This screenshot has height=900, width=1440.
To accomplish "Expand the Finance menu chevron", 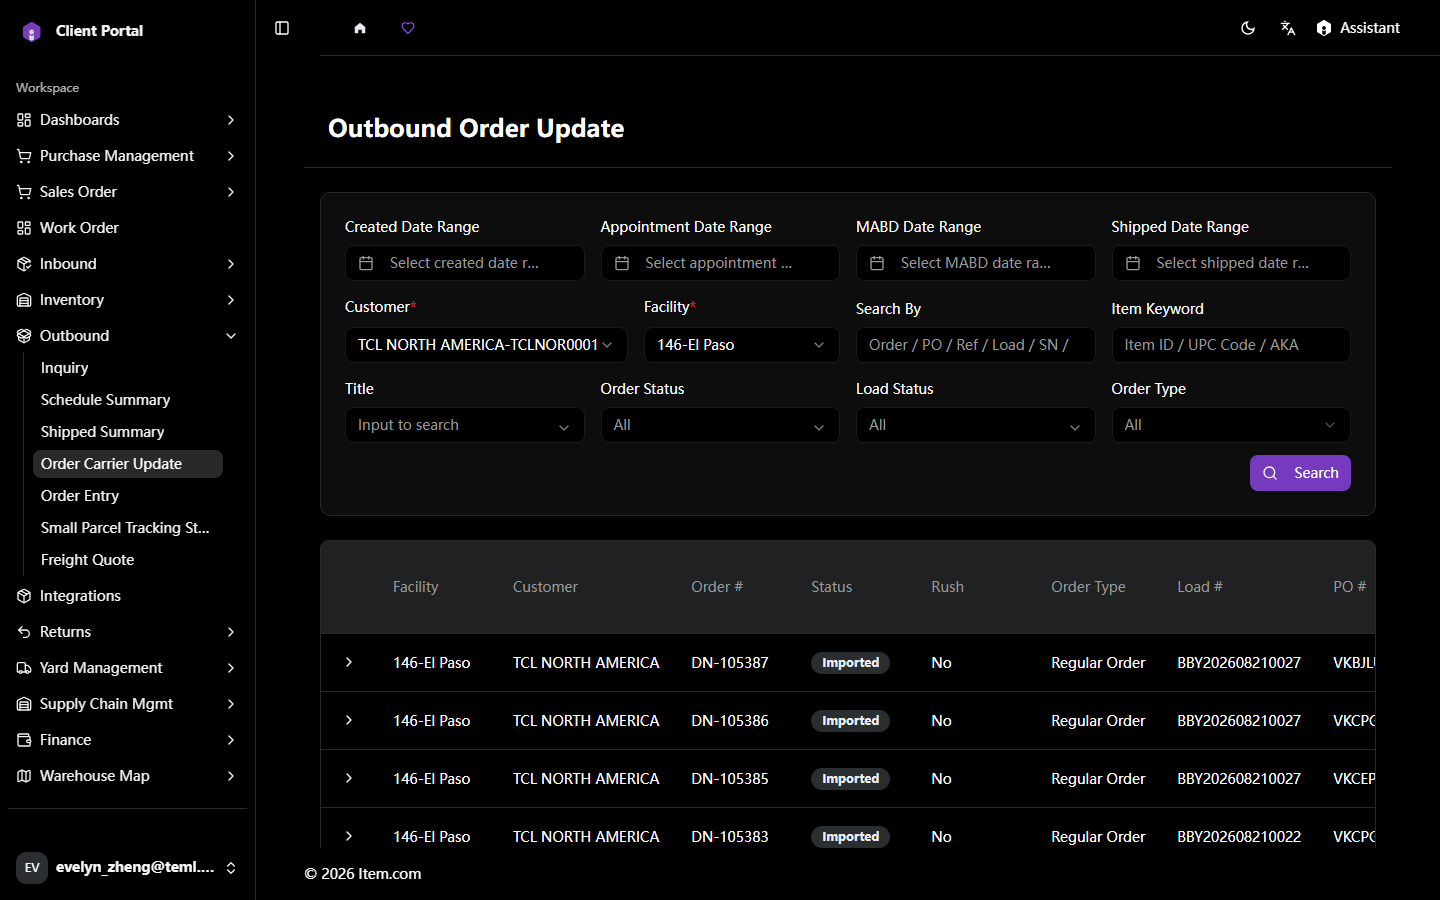I will pos(231,740).
